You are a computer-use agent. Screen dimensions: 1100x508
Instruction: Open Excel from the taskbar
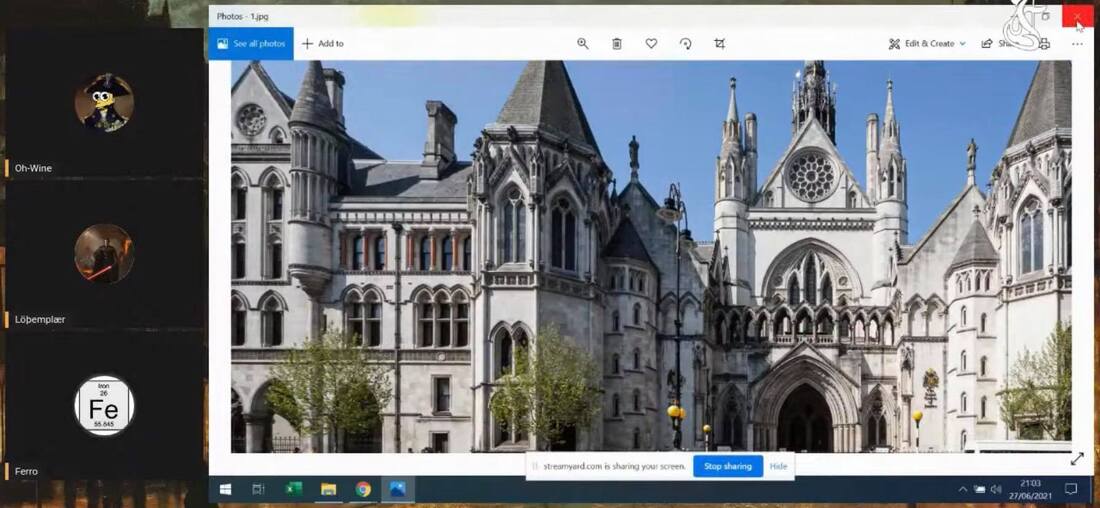294,490
